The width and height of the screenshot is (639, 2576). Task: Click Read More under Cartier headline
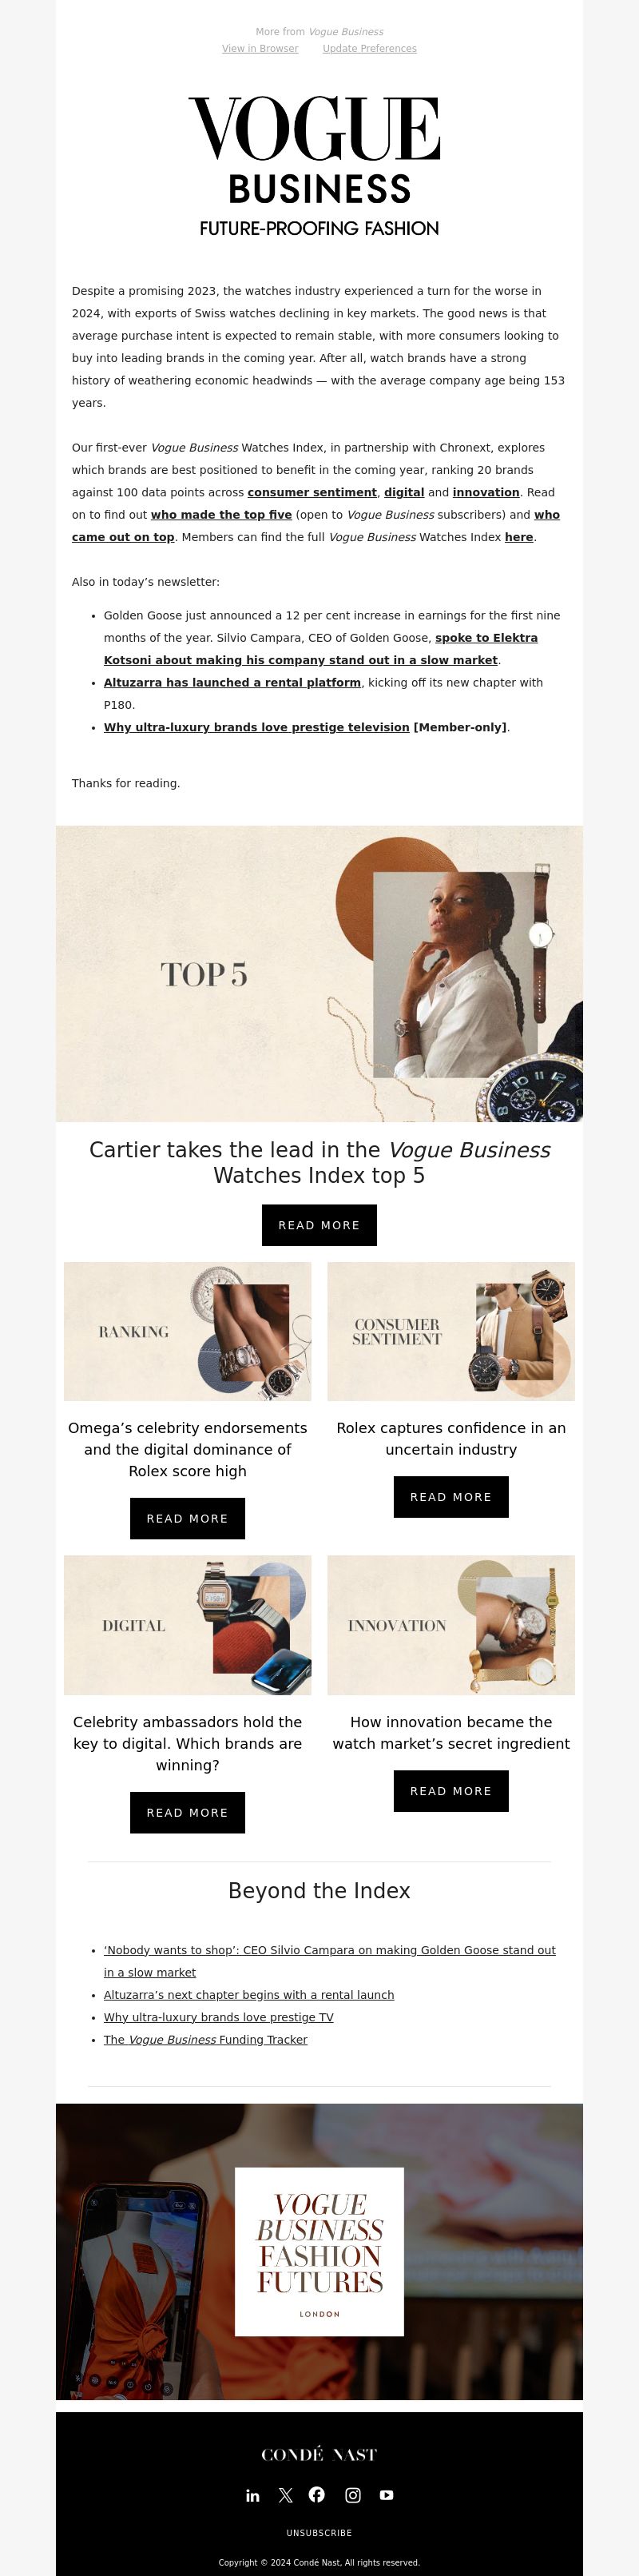[x=319, y=1225]
